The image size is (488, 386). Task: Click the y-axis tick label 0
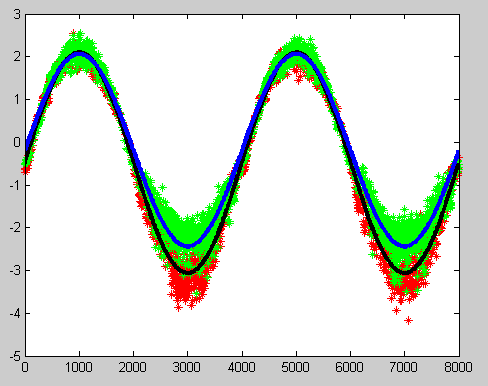[17, 142]
